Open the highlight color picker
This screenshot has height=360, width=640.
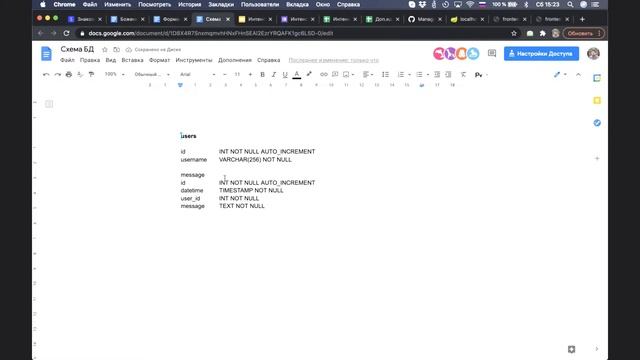[x=309, y=74]
